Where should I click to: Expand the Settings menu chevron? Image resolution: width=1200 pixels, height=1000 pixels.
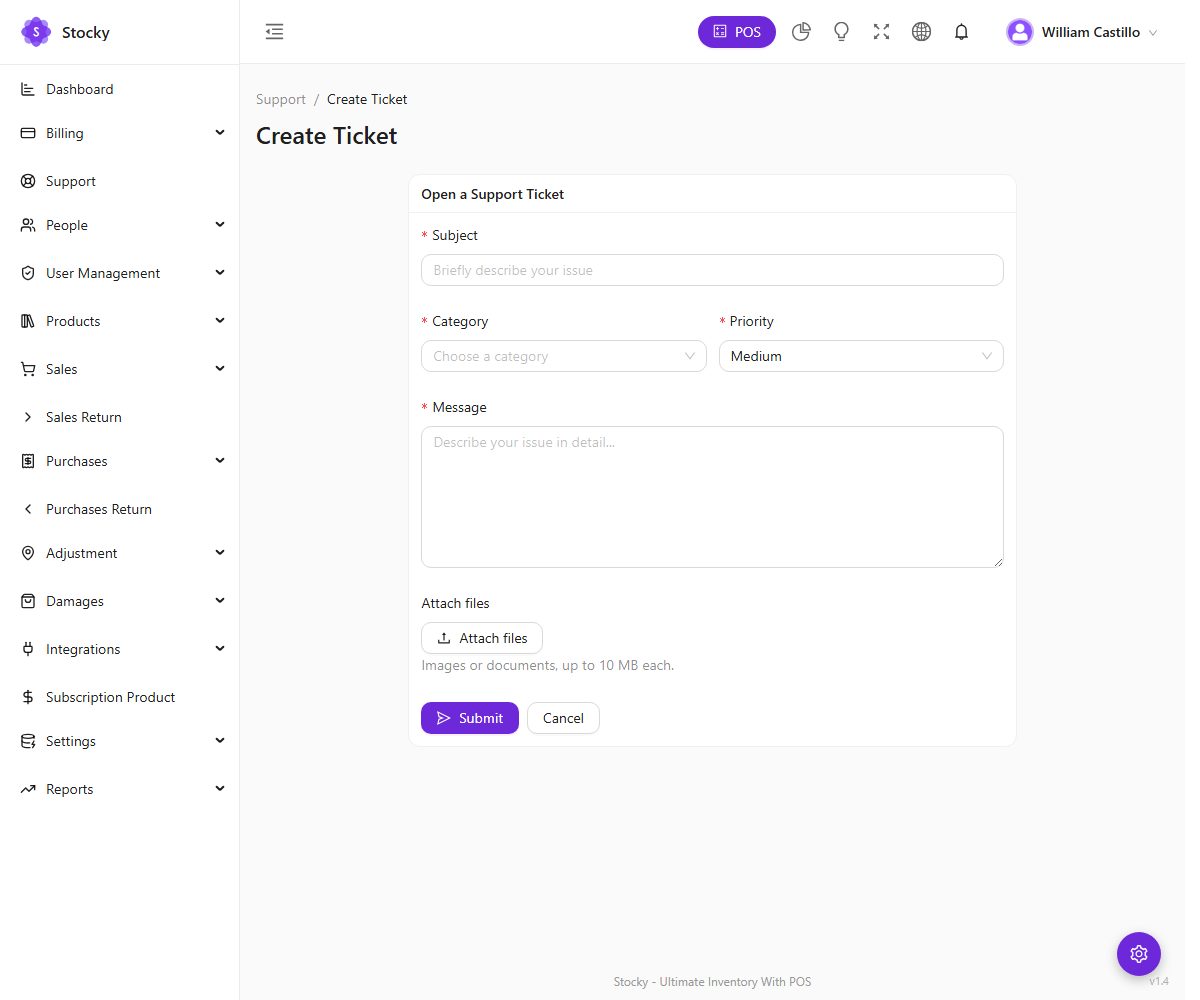[x=220, y=740]
